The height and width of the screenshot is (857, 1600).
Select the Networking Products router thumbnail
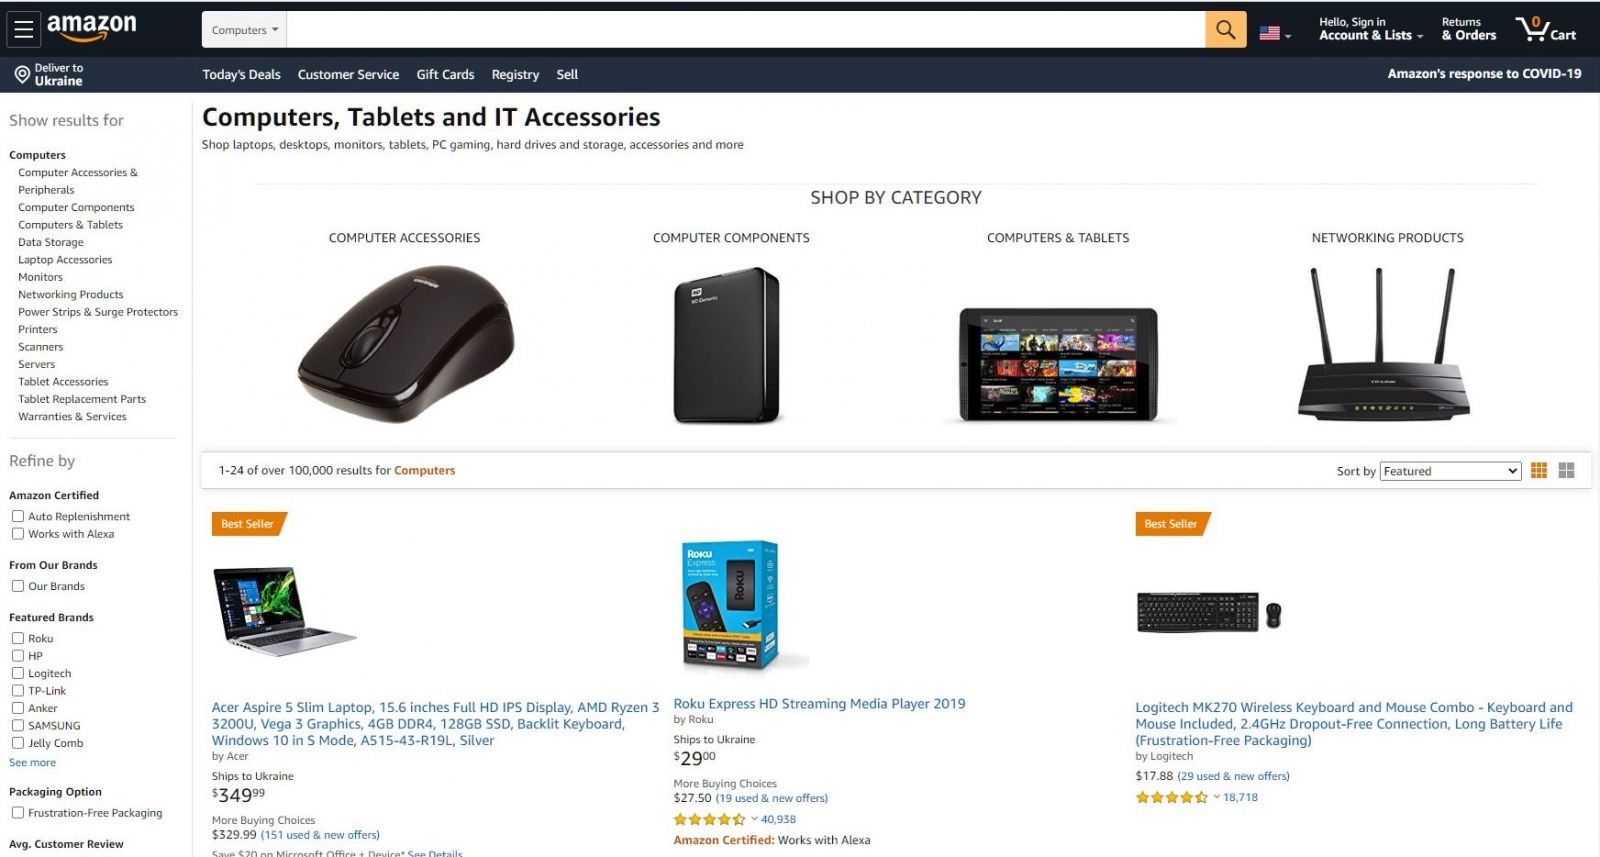click(1382, 345)
